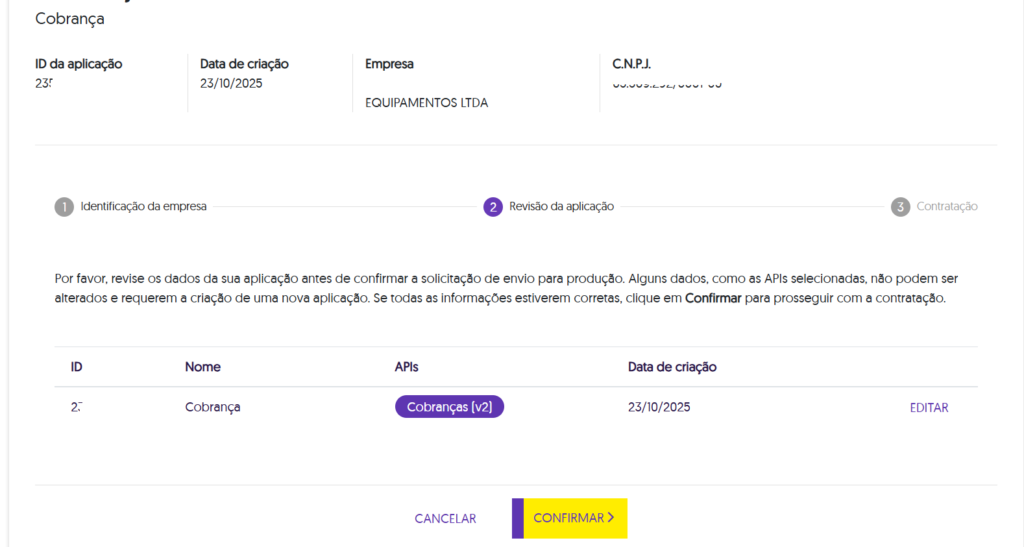Click the table's Data de criação column header
This screenshot has width=1024, height=547.
click(x=672, y=367)
